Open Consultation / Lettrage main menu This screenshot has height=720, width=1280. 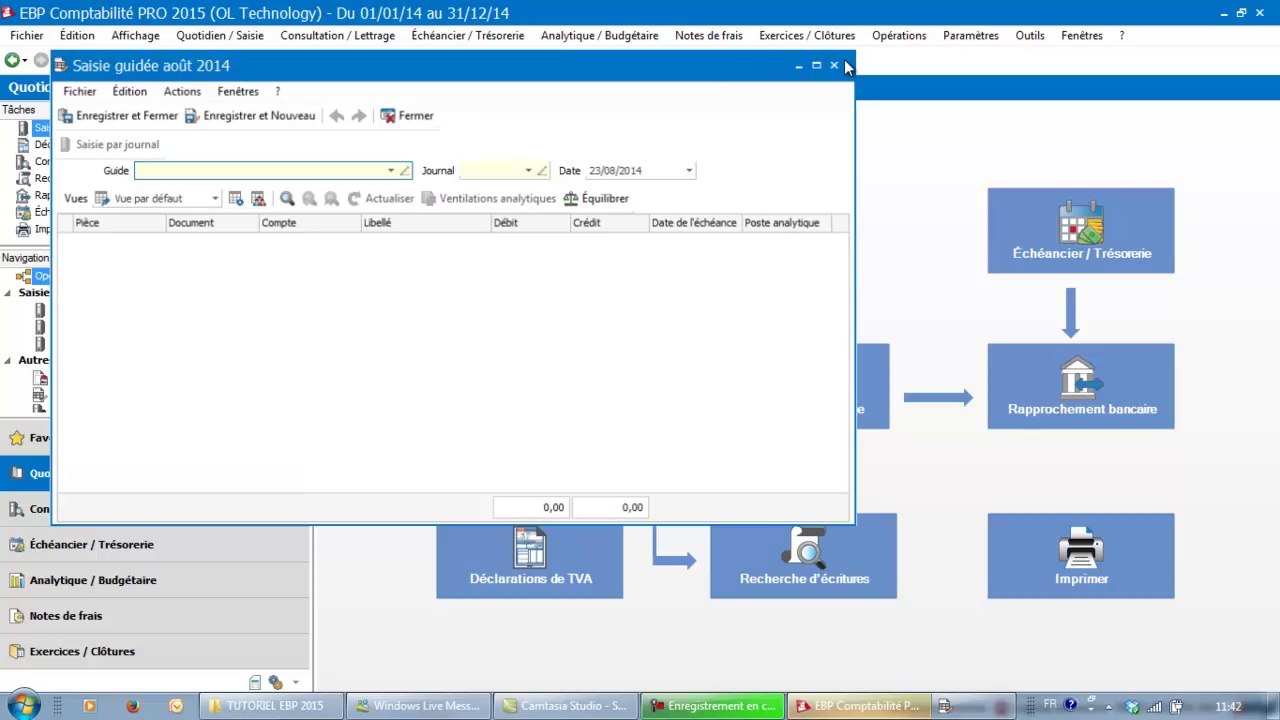(x=337, y=35)
